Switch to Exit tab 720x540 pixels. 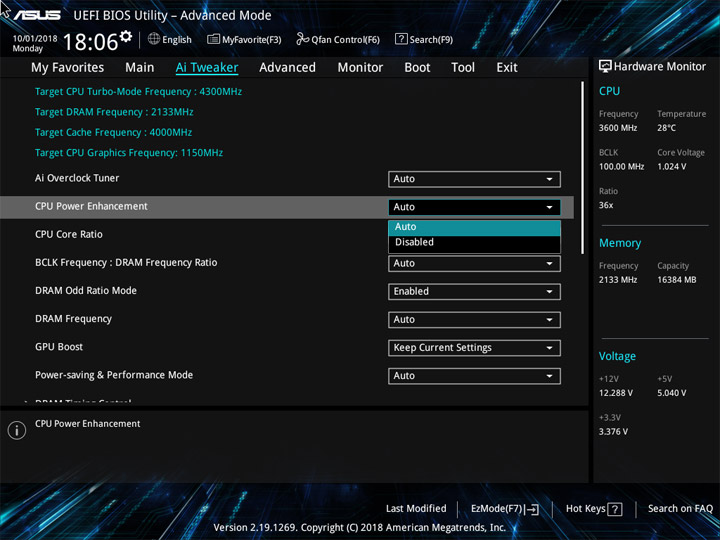coord(507,68)
